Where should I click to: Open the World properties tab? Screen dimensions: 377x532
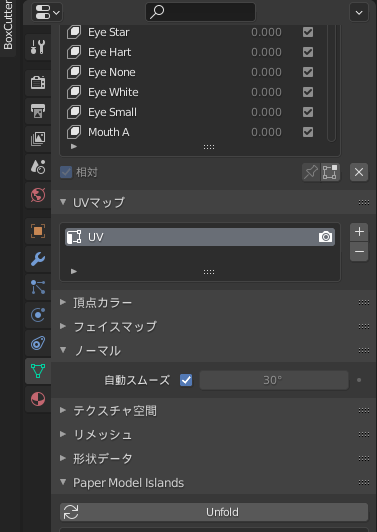tap(38, 195)
